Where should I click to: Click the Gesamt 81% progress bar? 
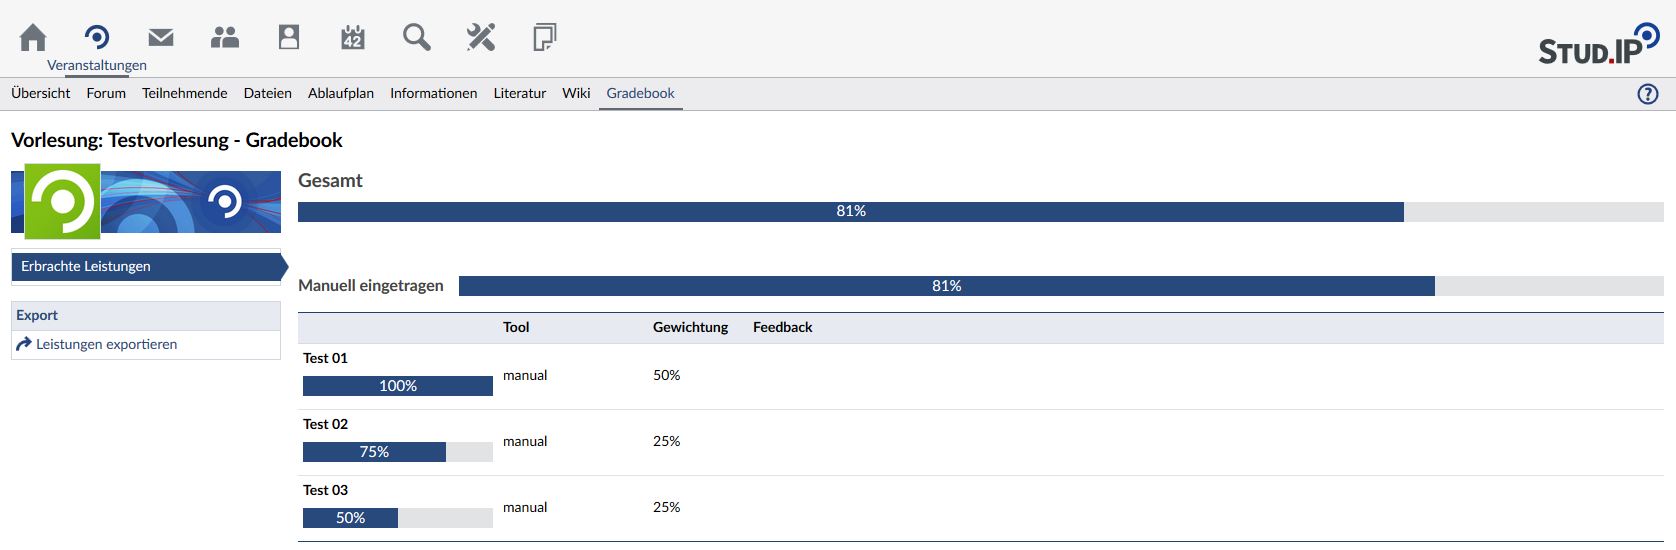coord(850,211)
